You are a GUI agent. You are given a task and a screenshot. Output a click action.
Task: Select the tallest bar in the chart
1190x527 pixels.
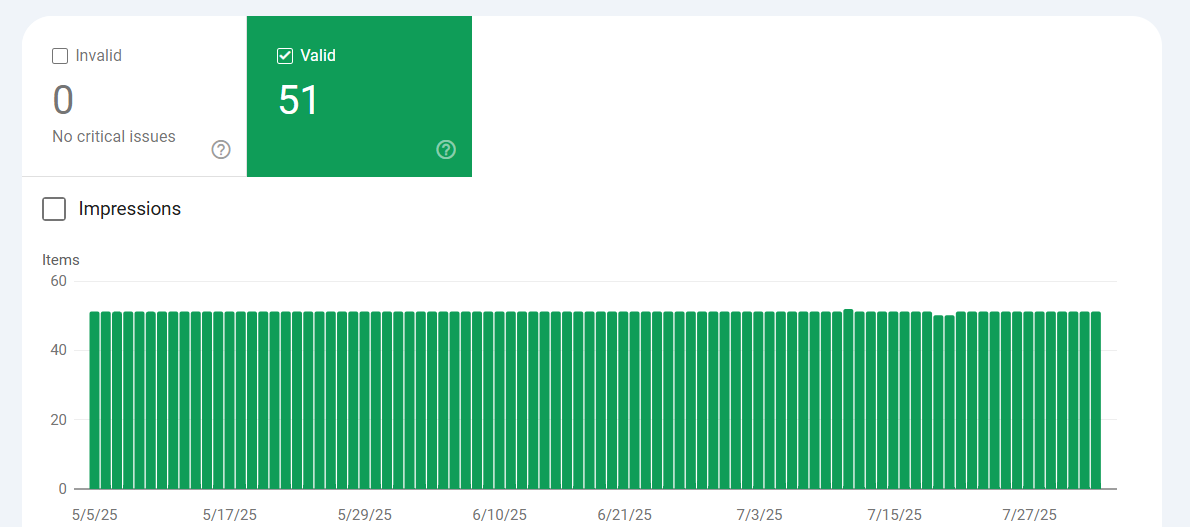848,399
